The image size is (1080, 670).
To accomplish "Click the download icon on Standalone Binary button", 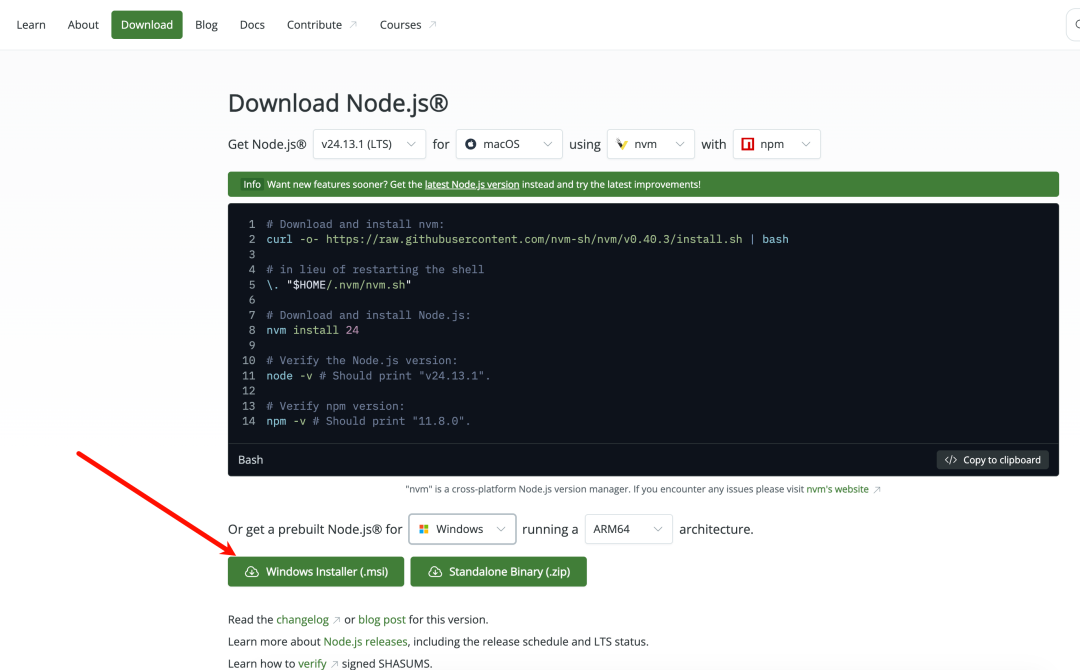I will 434,571.
